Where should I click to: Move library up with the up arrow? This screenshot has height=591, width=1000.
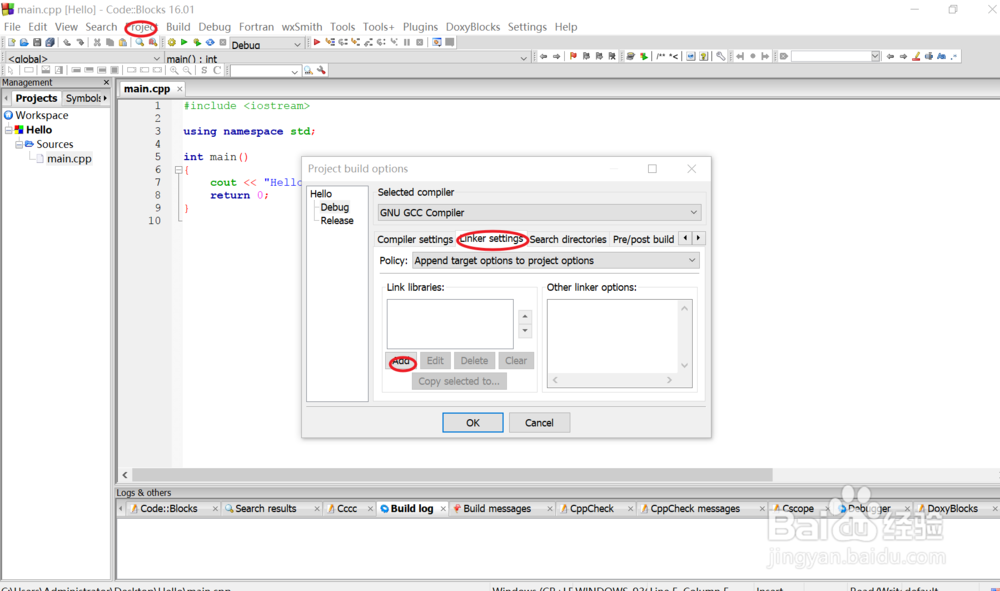[x=525, y=316]
